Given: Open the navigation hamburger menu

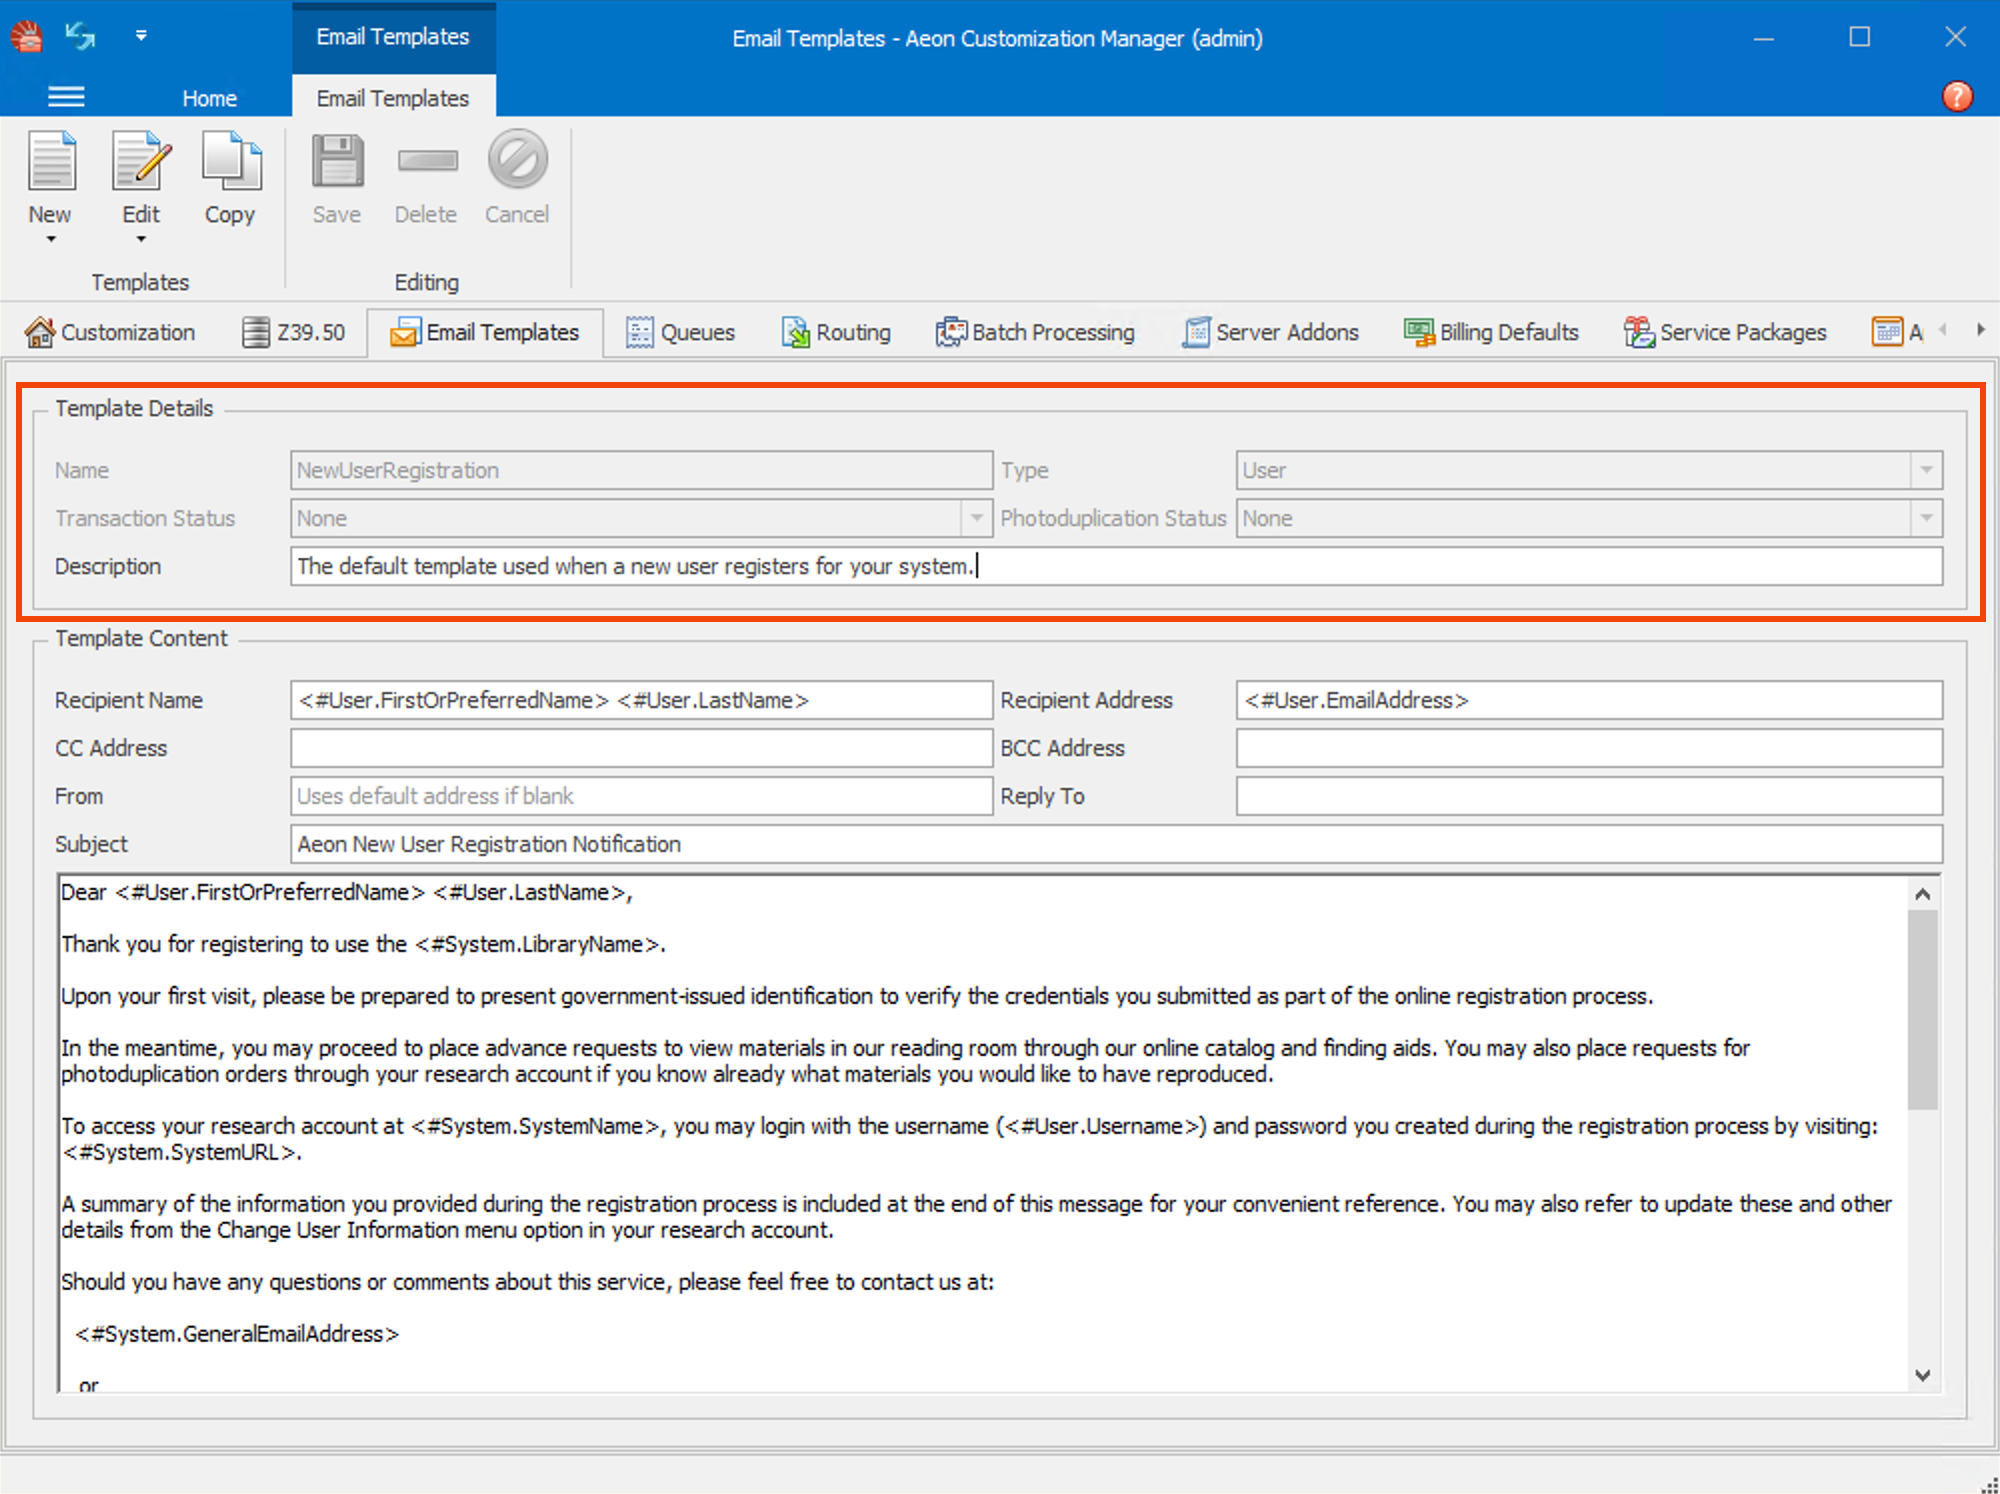Looking at the screenshot, I should 66,96.
